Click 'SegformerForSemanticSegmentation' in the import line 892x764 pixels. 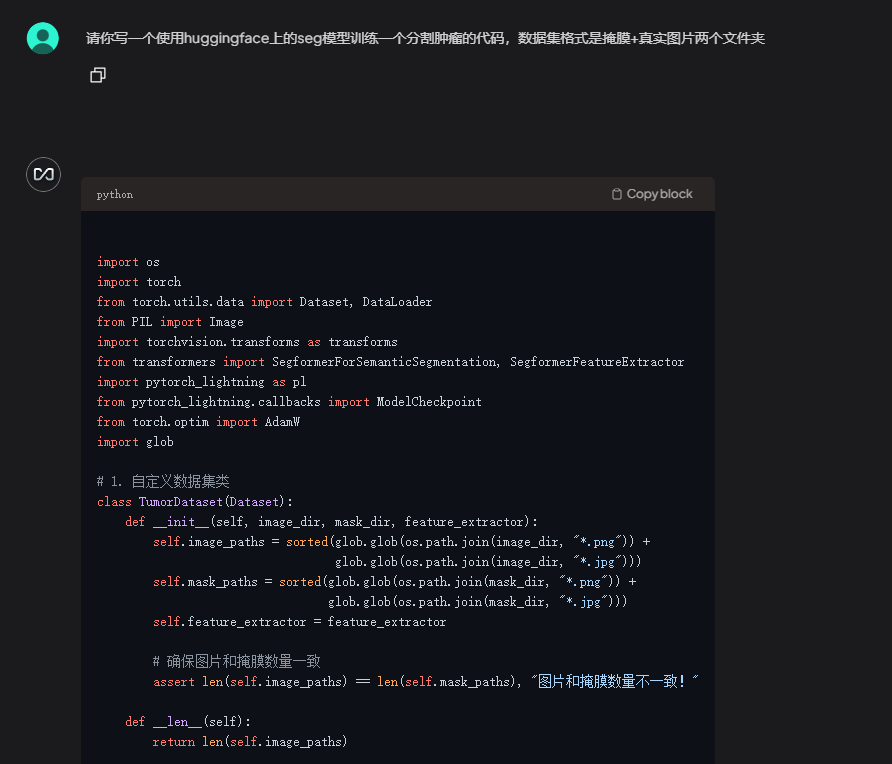(x=383, y=362)
